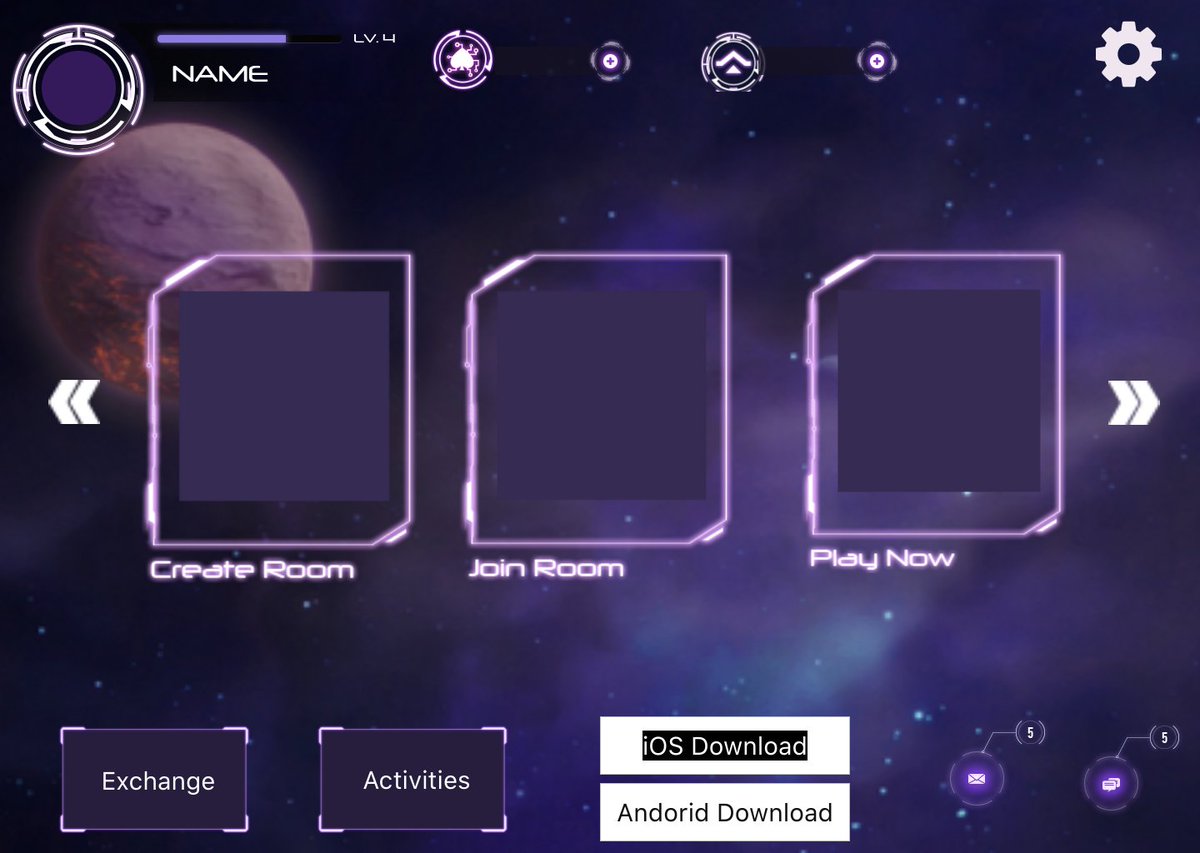The image size is (1200, 853).
Task: Select the Join Room card
Action: coord(598,398)
